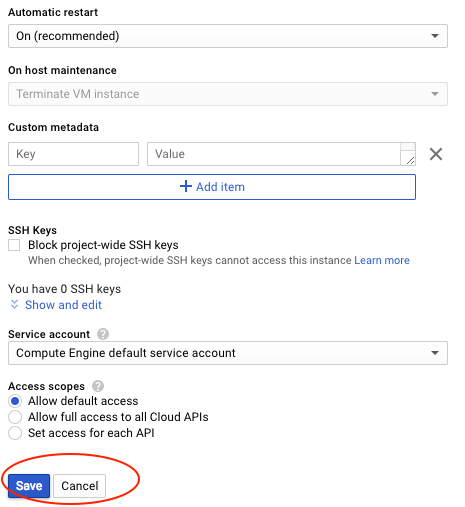Screen dimensions: 465x507
Task: Save the instance settings
Action: coord(29,486)
